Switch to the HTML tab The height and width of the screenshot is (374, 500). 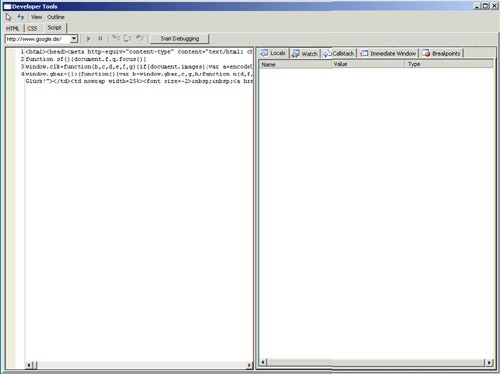coord(13,28)
